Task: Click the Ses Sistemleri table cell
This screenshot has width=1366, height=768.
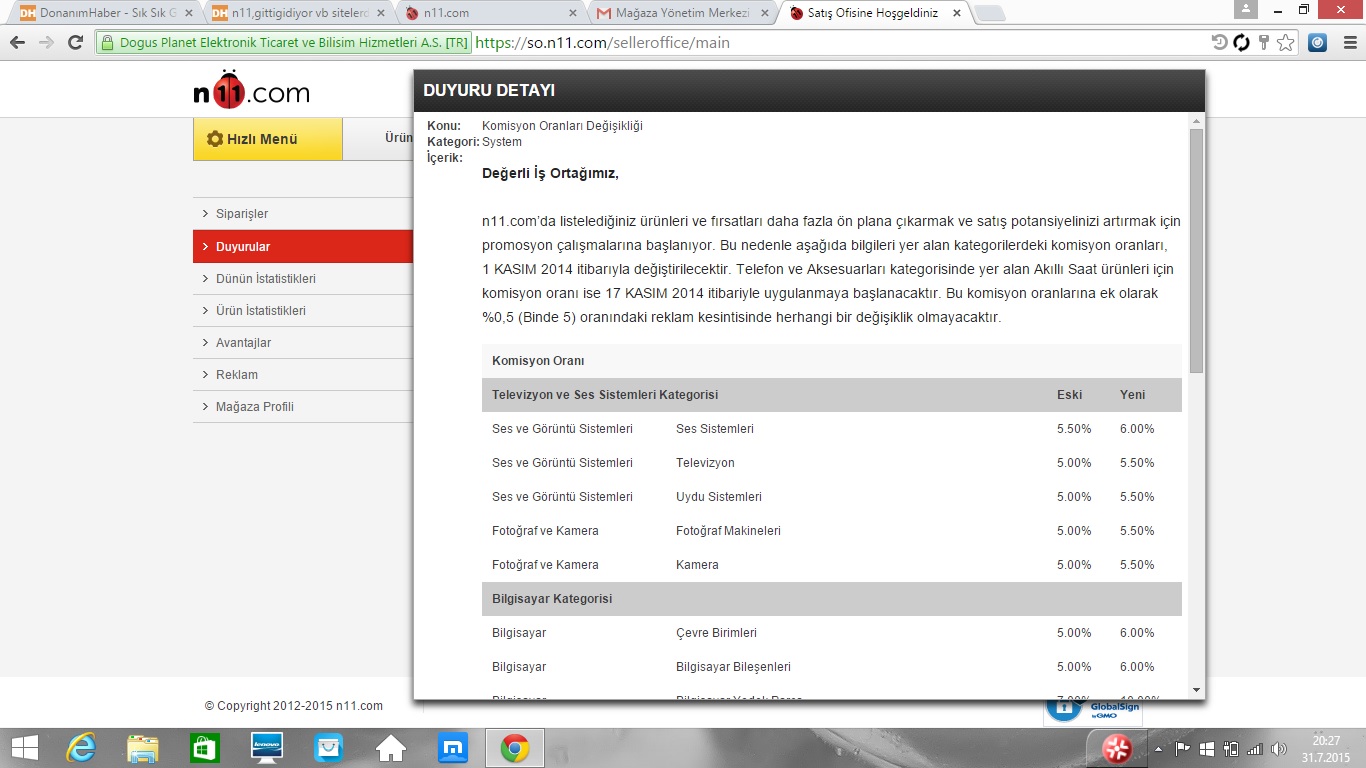Action: point(715,429)
